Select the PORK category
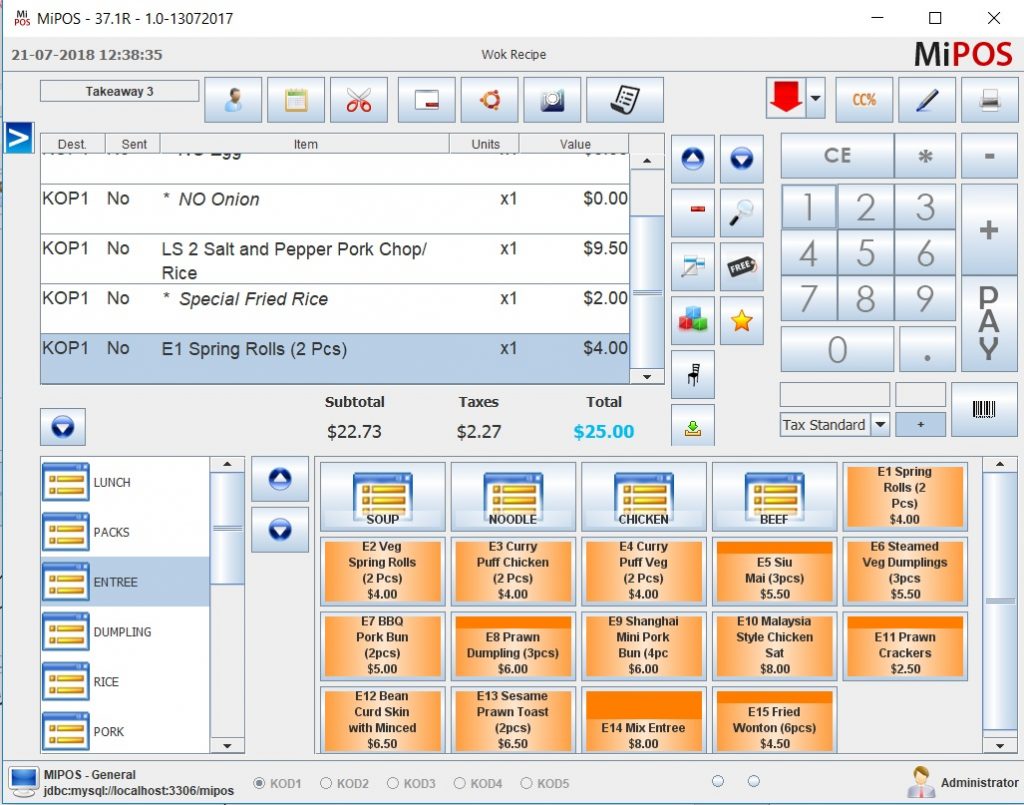 click(x=125, y=731)
